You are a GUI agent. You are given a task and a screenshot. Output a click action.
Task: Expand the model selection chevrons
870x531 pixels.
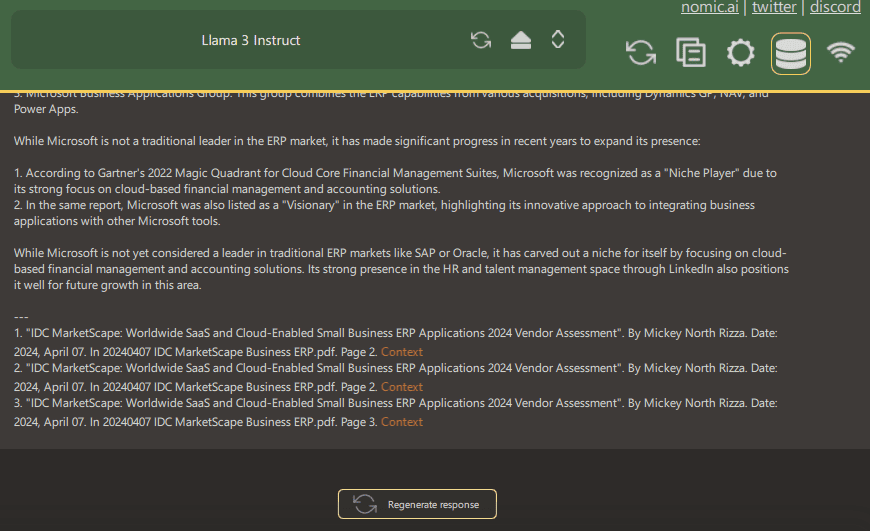(x=558, y=40)
